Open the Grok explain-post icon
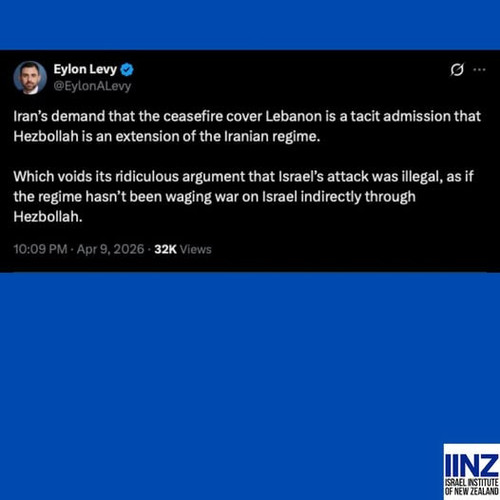500x500 pixels. (457, 70)
